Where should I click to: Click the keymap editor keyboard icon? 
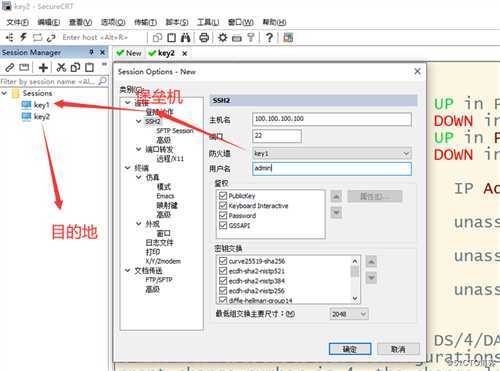click(237, 38)
